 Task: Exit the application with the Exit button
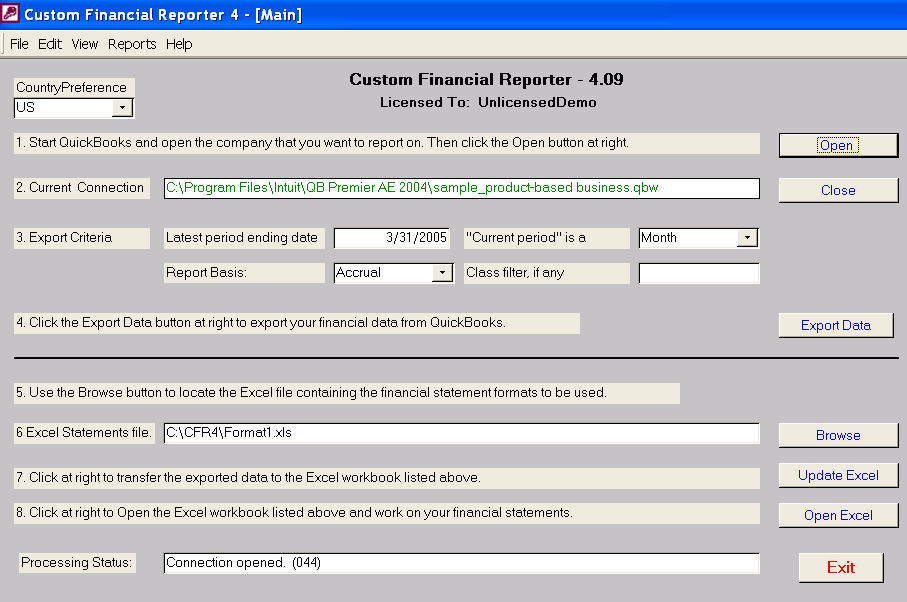click(x=840, y=567)
